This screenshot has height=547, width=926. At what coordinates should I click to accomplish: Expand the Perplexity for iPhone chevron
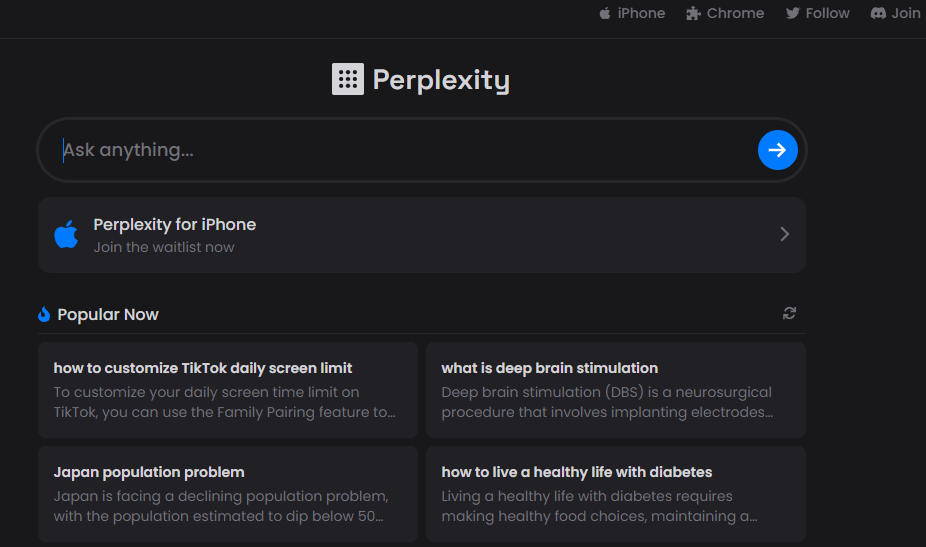[x=784, y=234]
